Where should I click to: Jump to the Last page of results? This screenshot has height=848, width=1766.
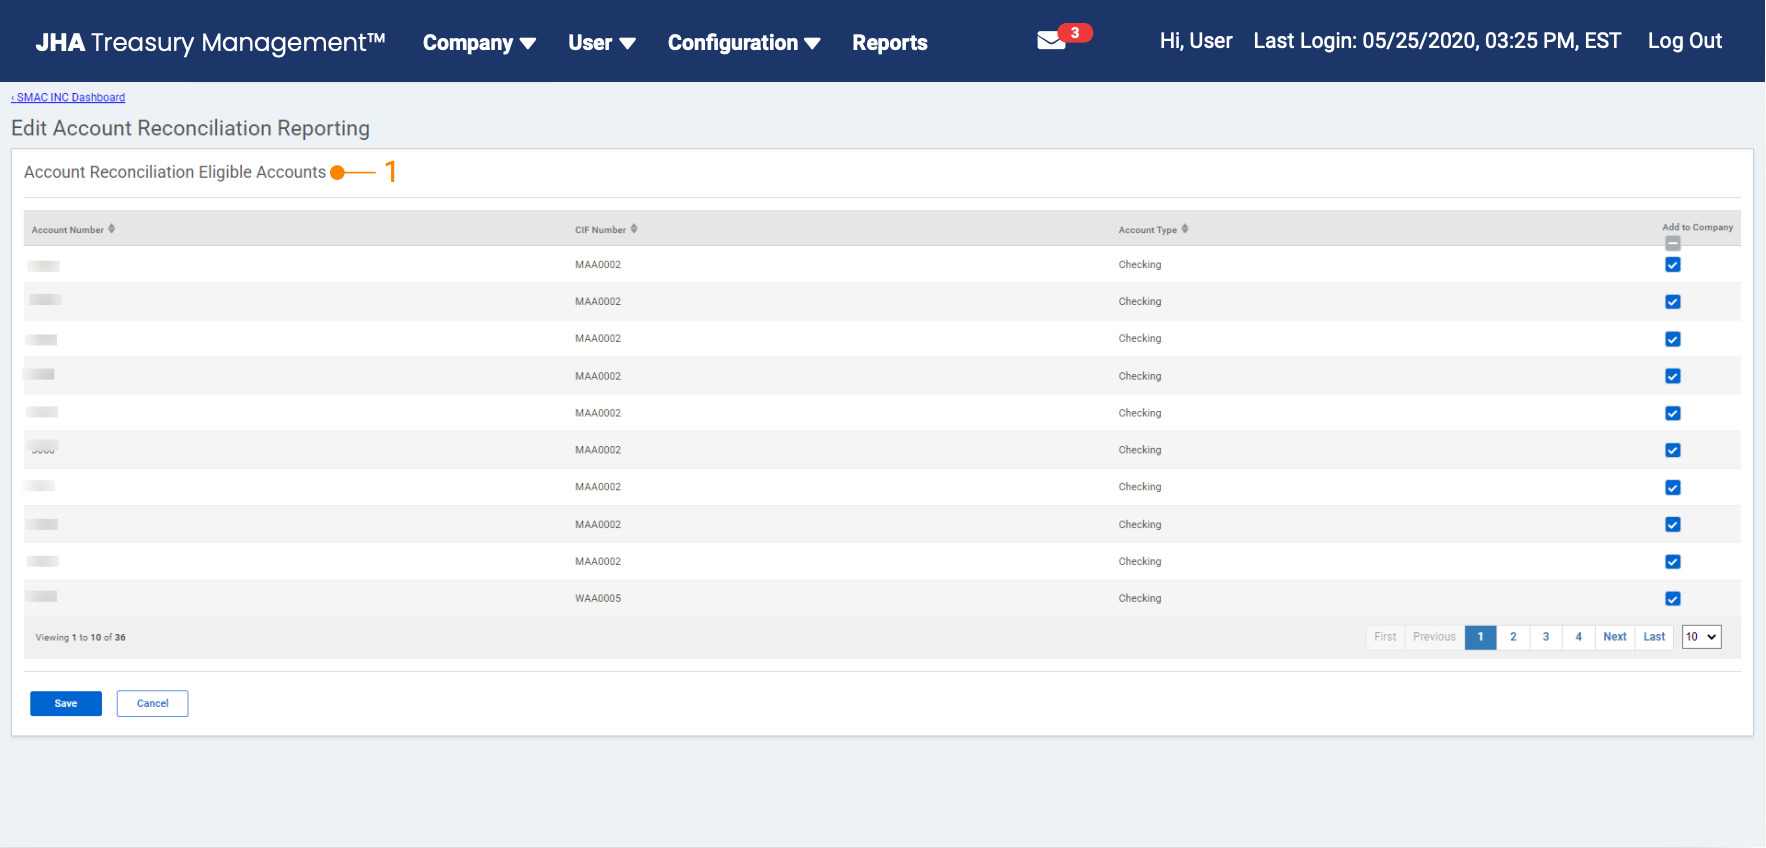pos(1654,637)
